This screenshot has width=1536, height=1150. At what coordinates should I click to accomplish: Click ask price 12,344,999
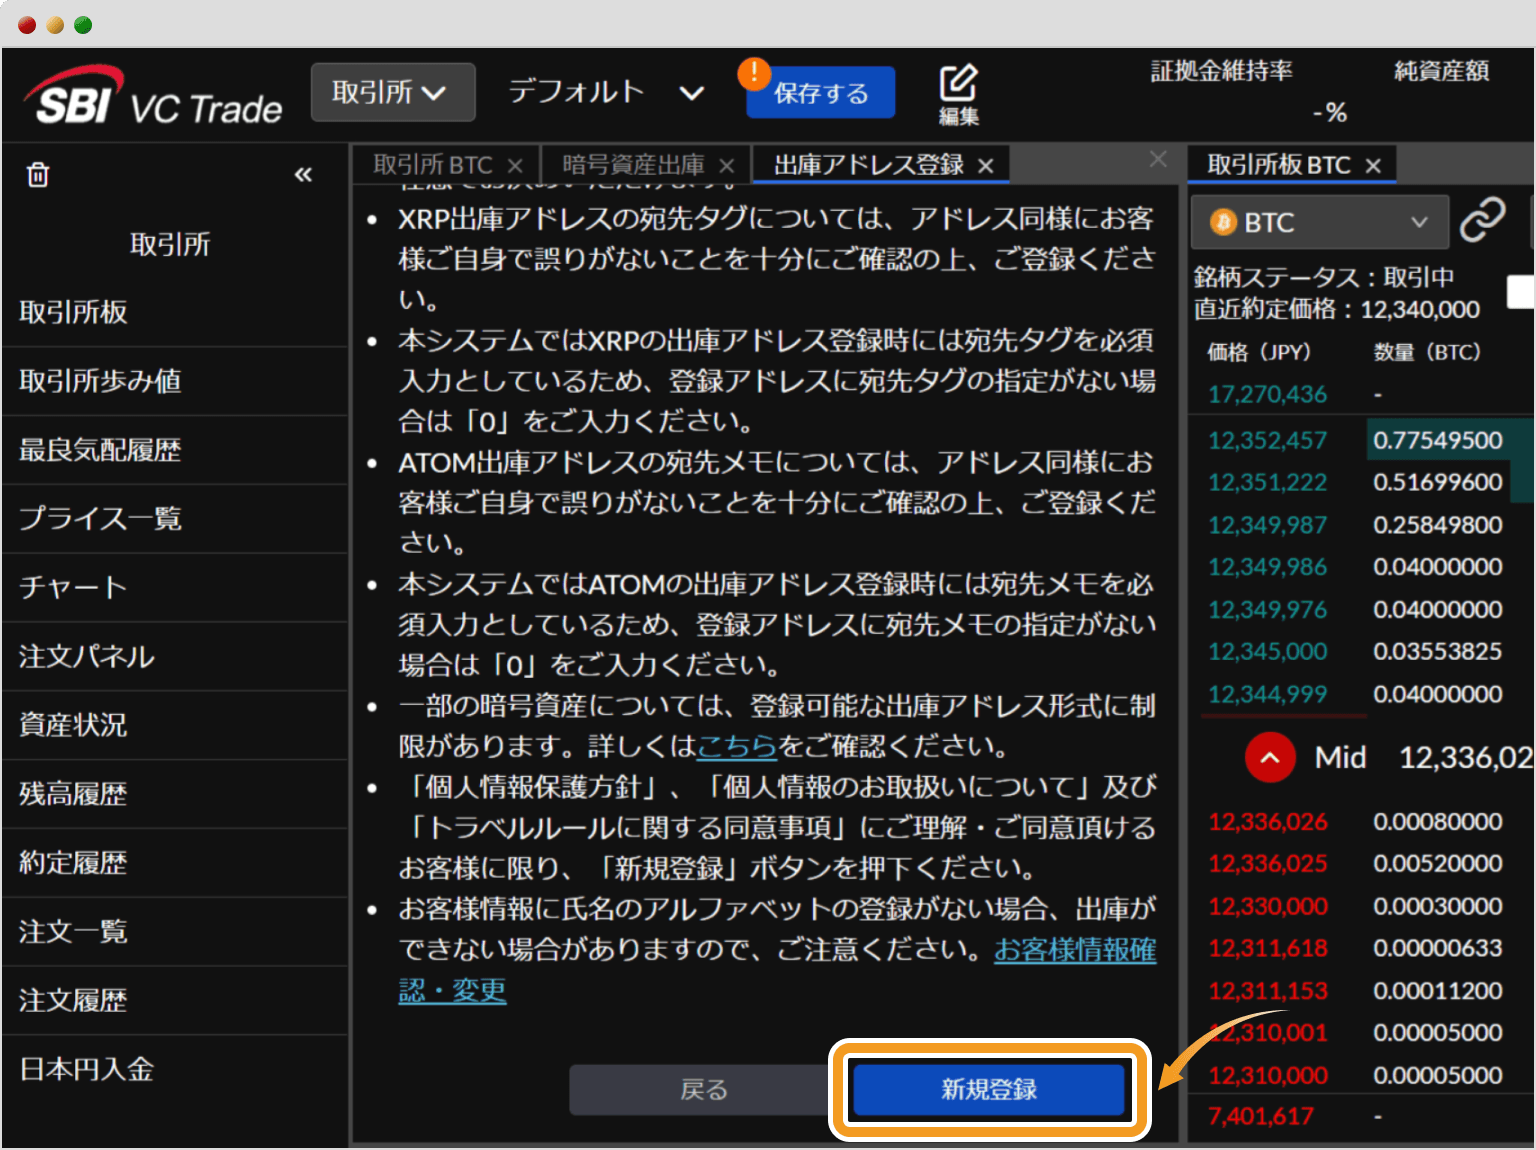point(1267,694)
